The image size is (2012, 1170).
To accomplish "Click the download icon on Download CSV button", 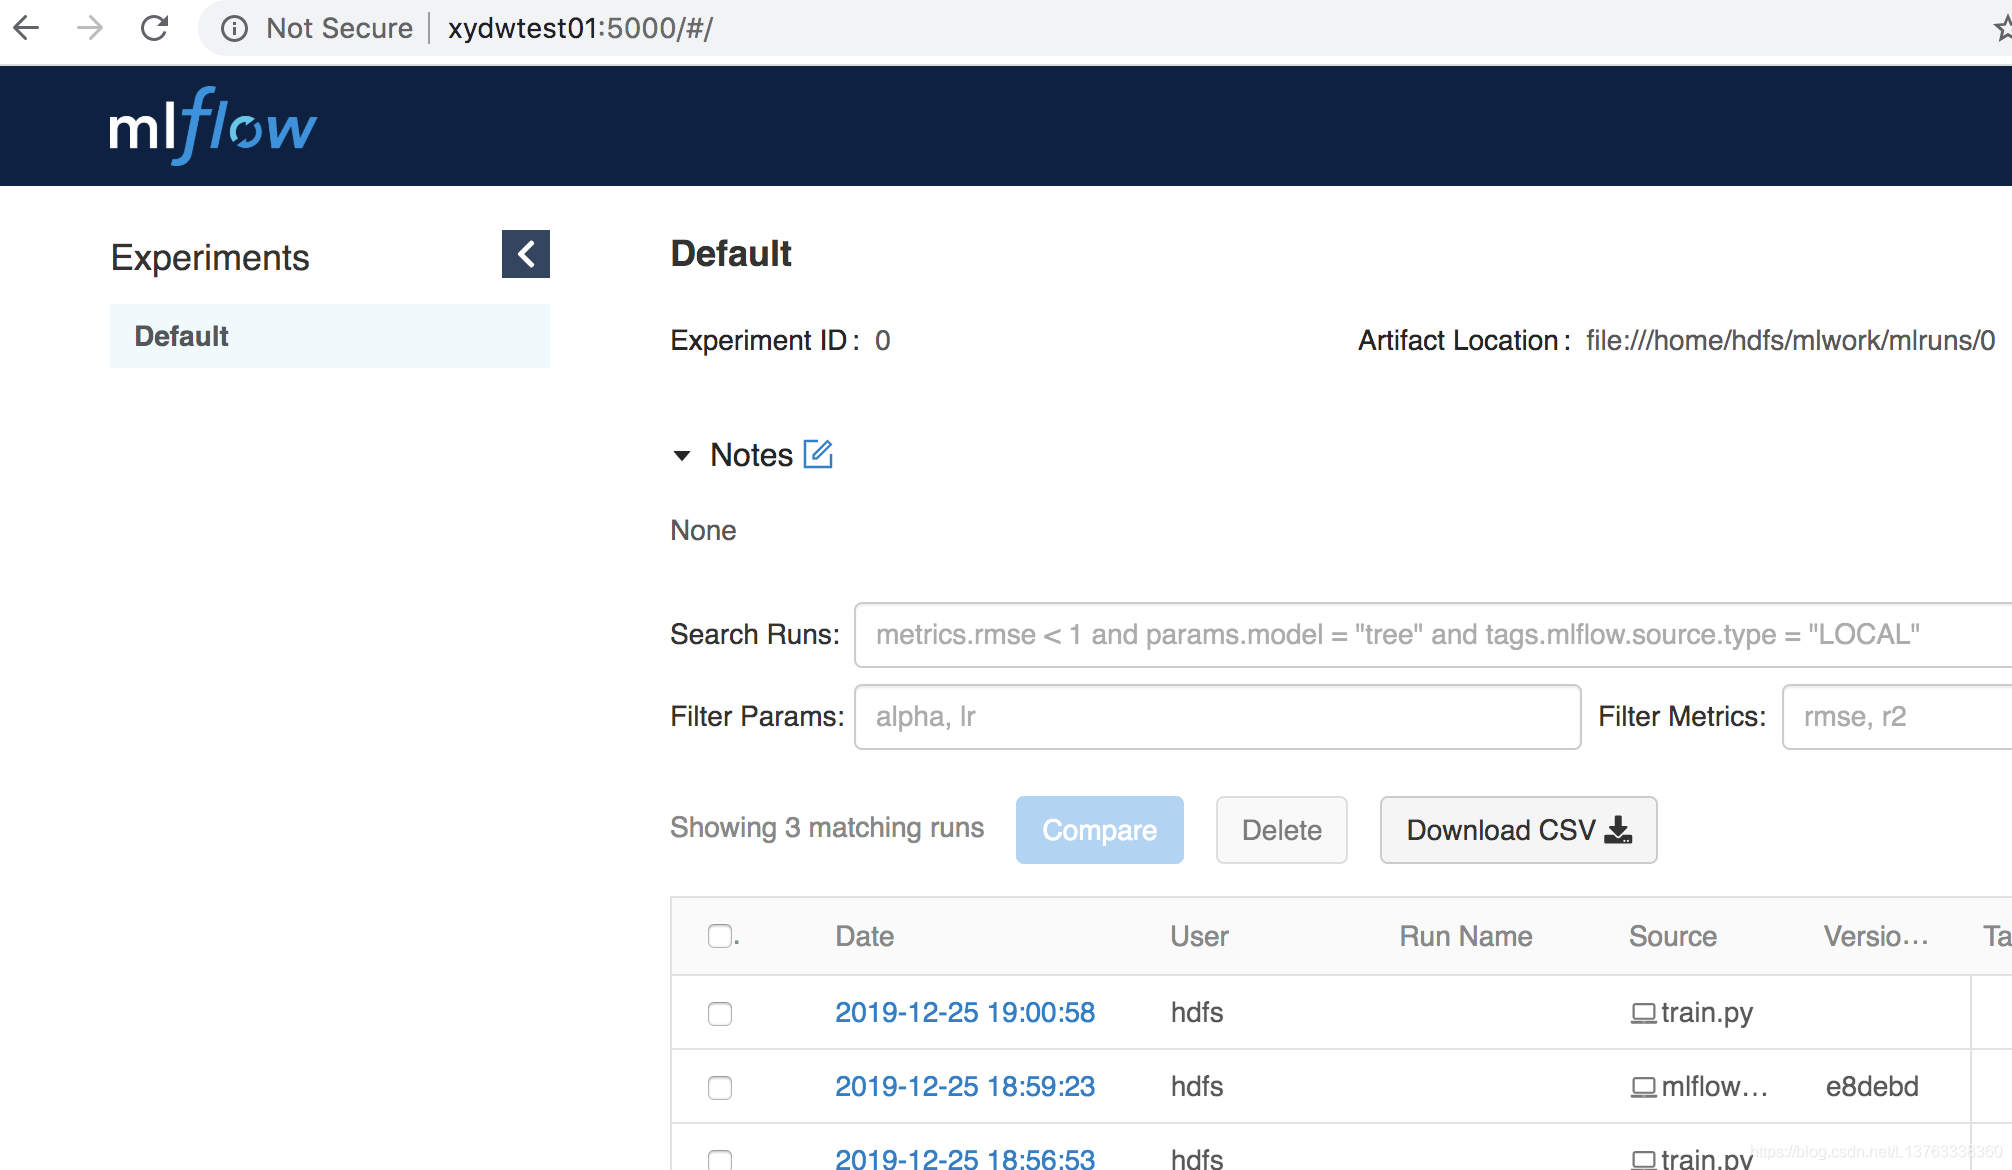I will pos(1620,830).
